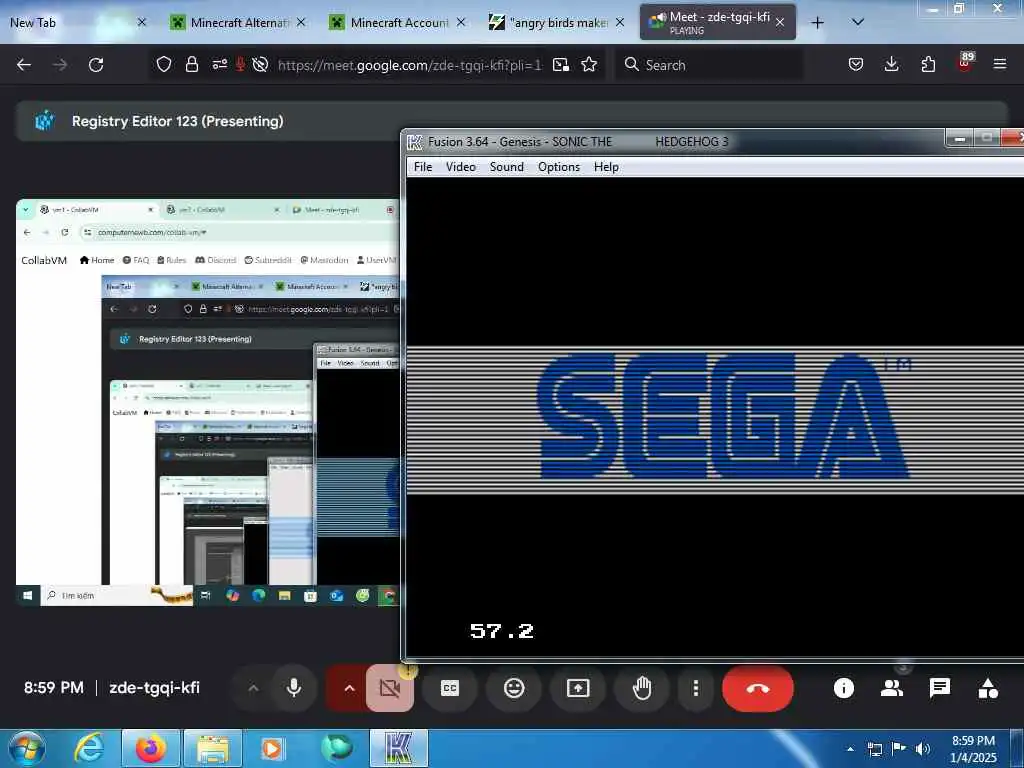The width and height of the screenshot is (1024, 768).
Task: Click the blocked autoplay icon in address bar
Action: click(x=261, y=64)
